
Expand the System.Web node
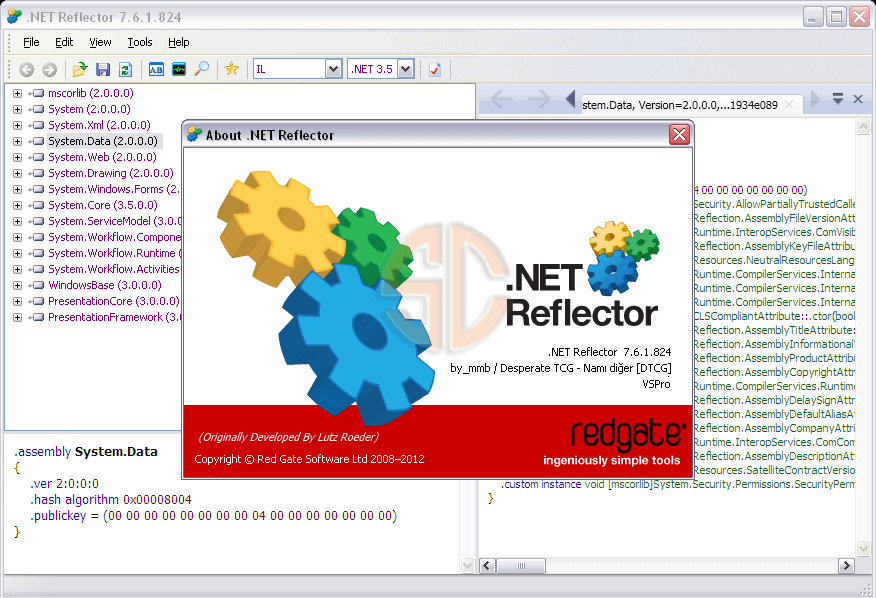tap(17, 158)
